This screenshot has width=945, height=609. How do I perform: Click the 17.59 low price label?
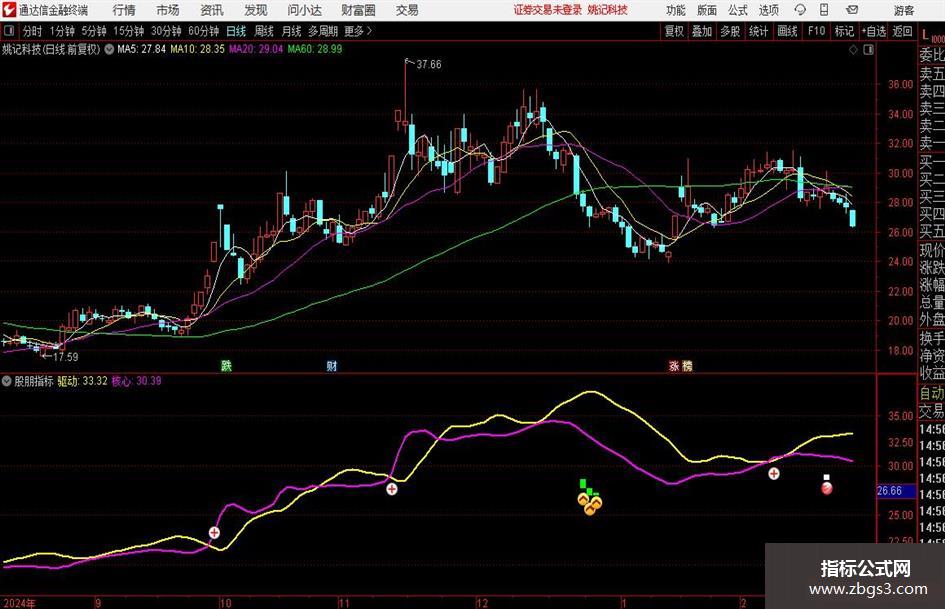[x=66, y=357]
